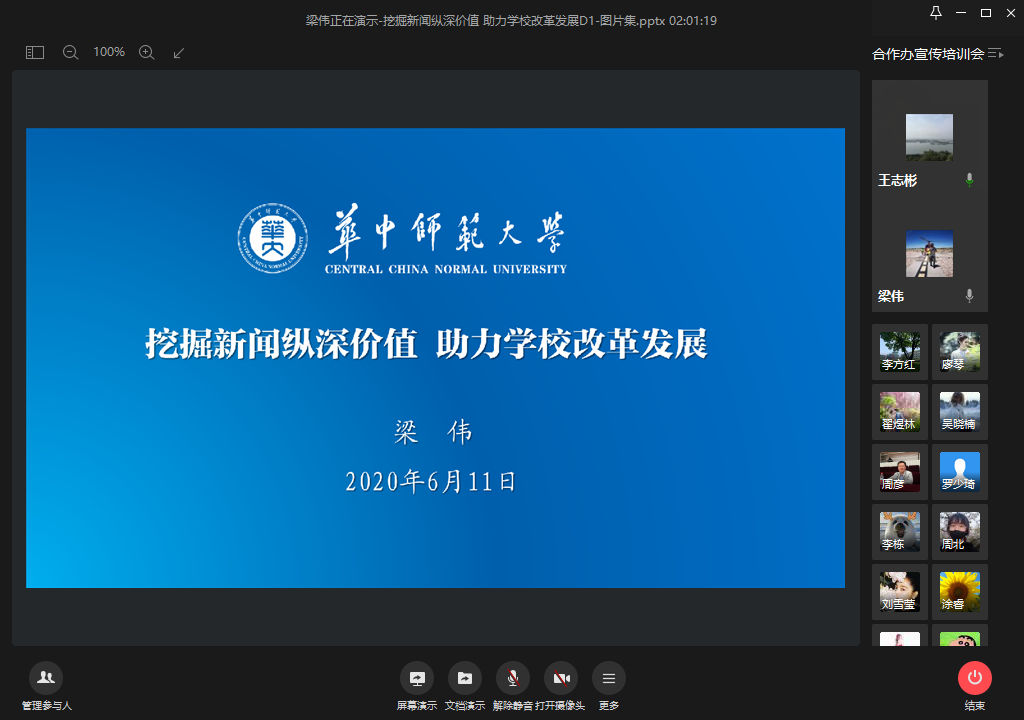
Task: Unmute microphone with 解除静音 button
Action: pyautogui.click(x=512, y=678)
